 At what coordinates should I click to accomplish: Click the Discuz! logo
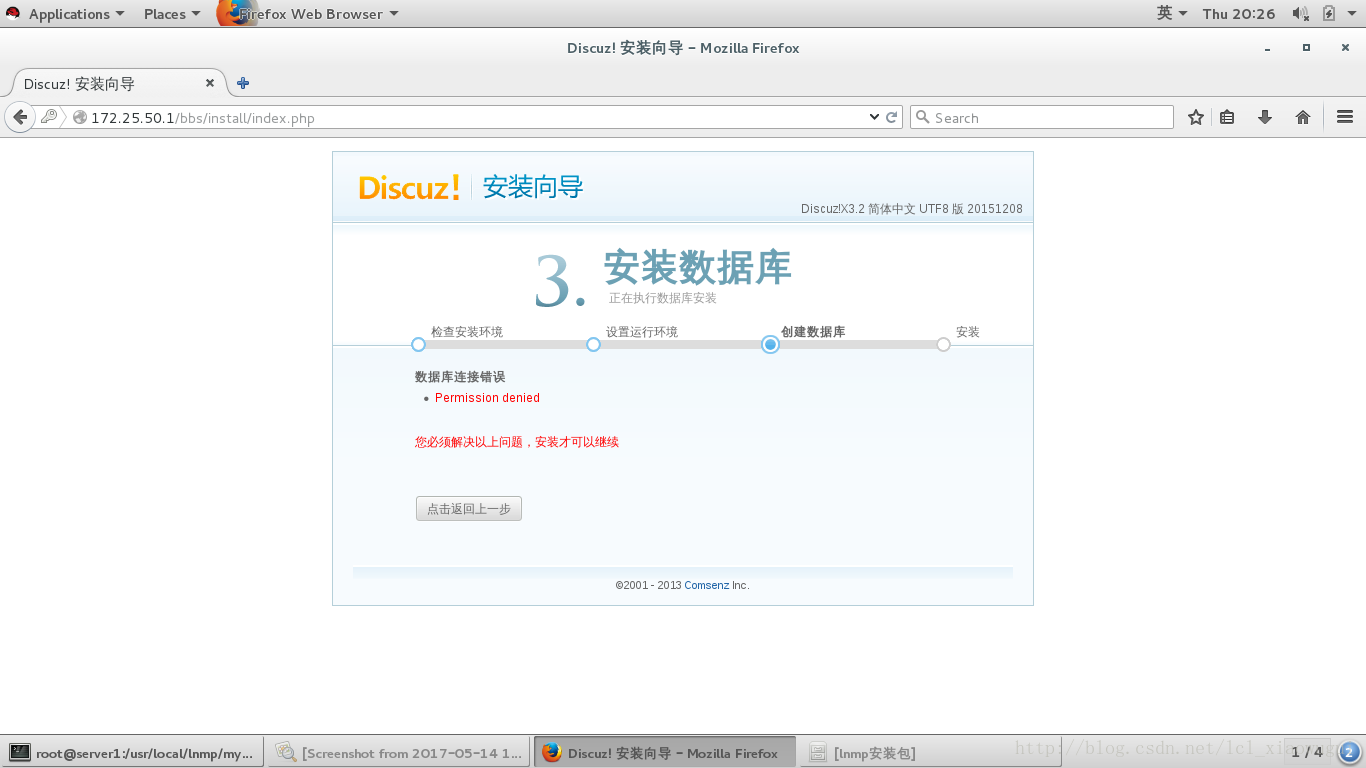(409, 187)
